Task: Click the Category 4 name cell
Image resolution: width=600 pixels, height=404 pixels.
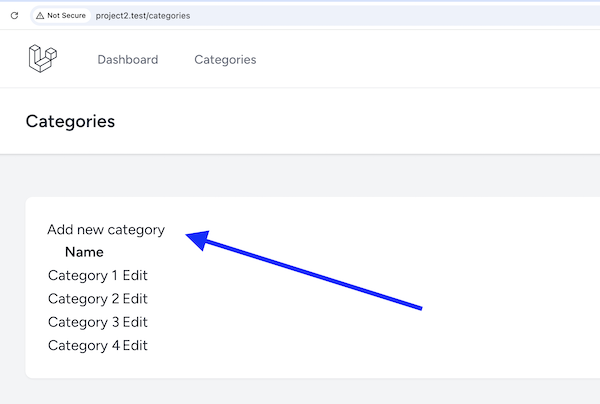Action: point(84,345)
